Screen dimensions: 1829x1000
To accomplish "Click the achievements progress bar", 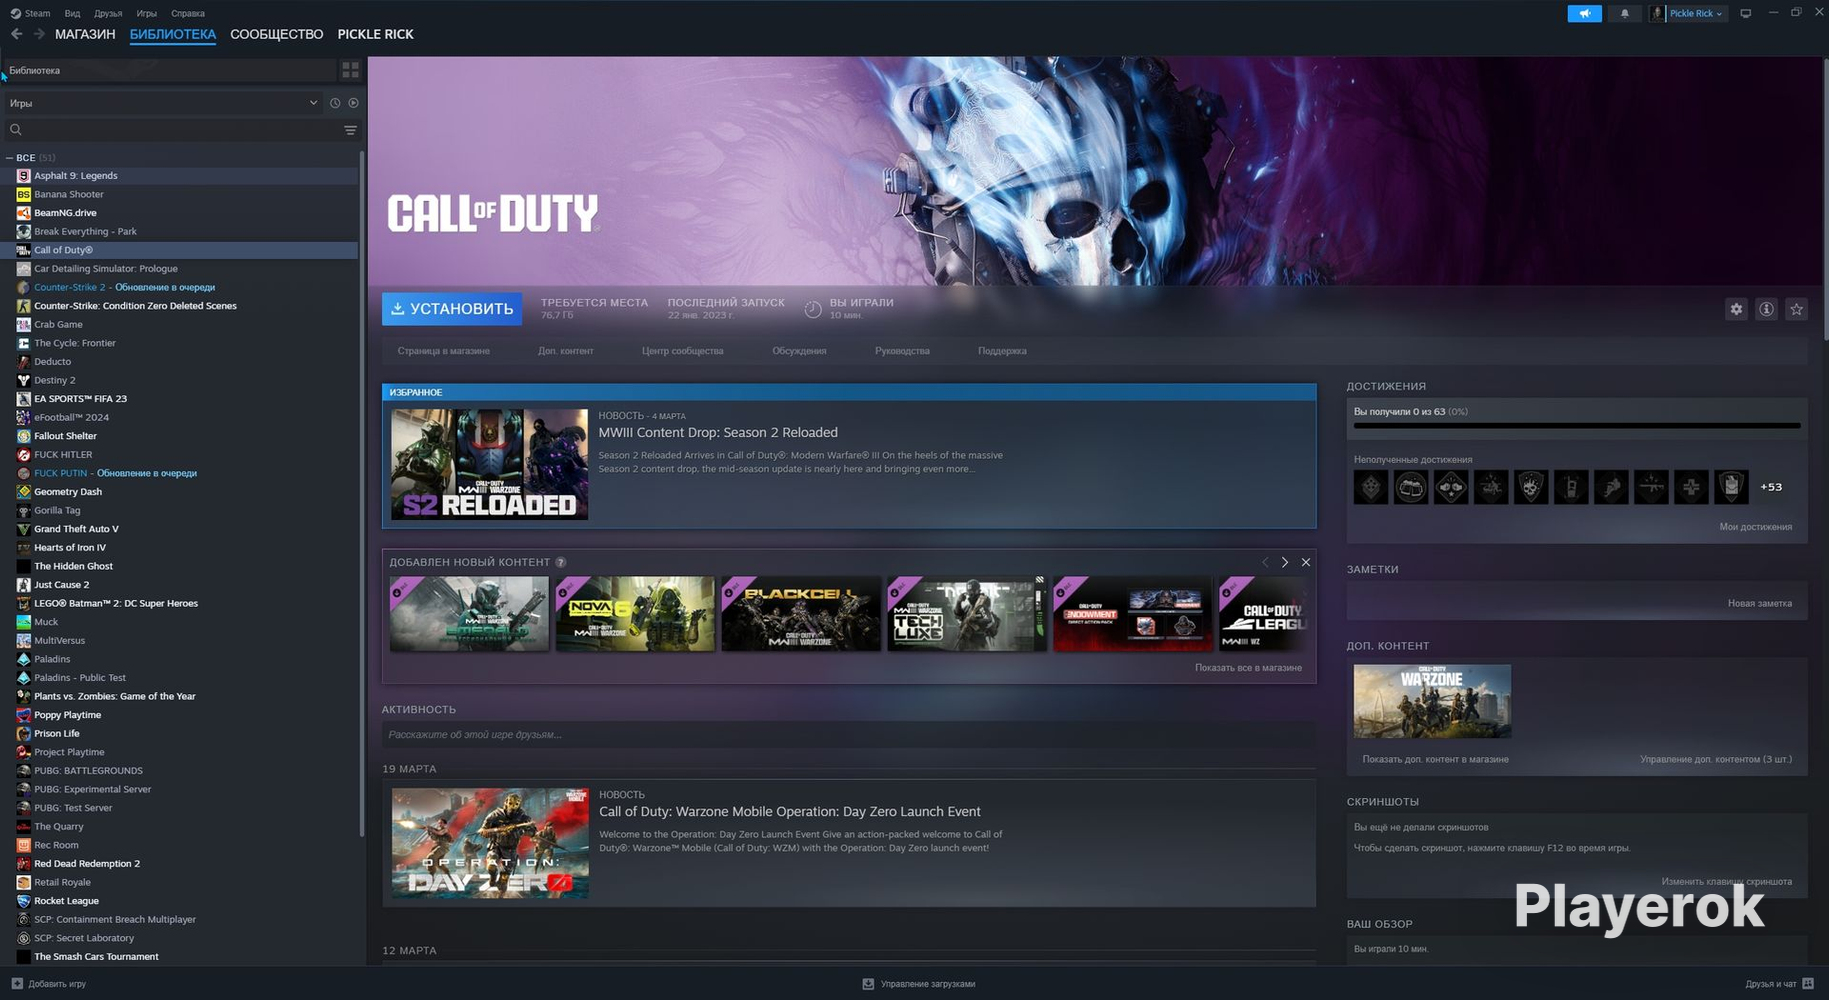I will (1577, 426).
